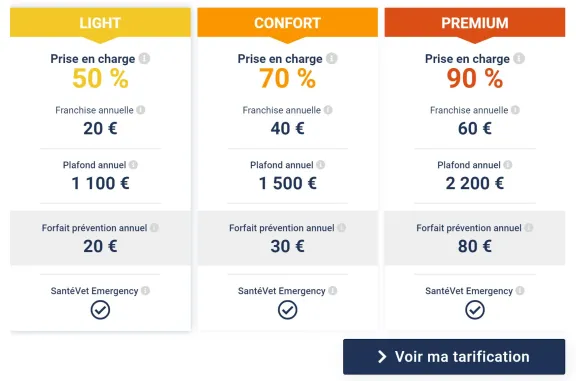Click PREMIUM SantéVet Emergency checkmark

tap(475, 310)
